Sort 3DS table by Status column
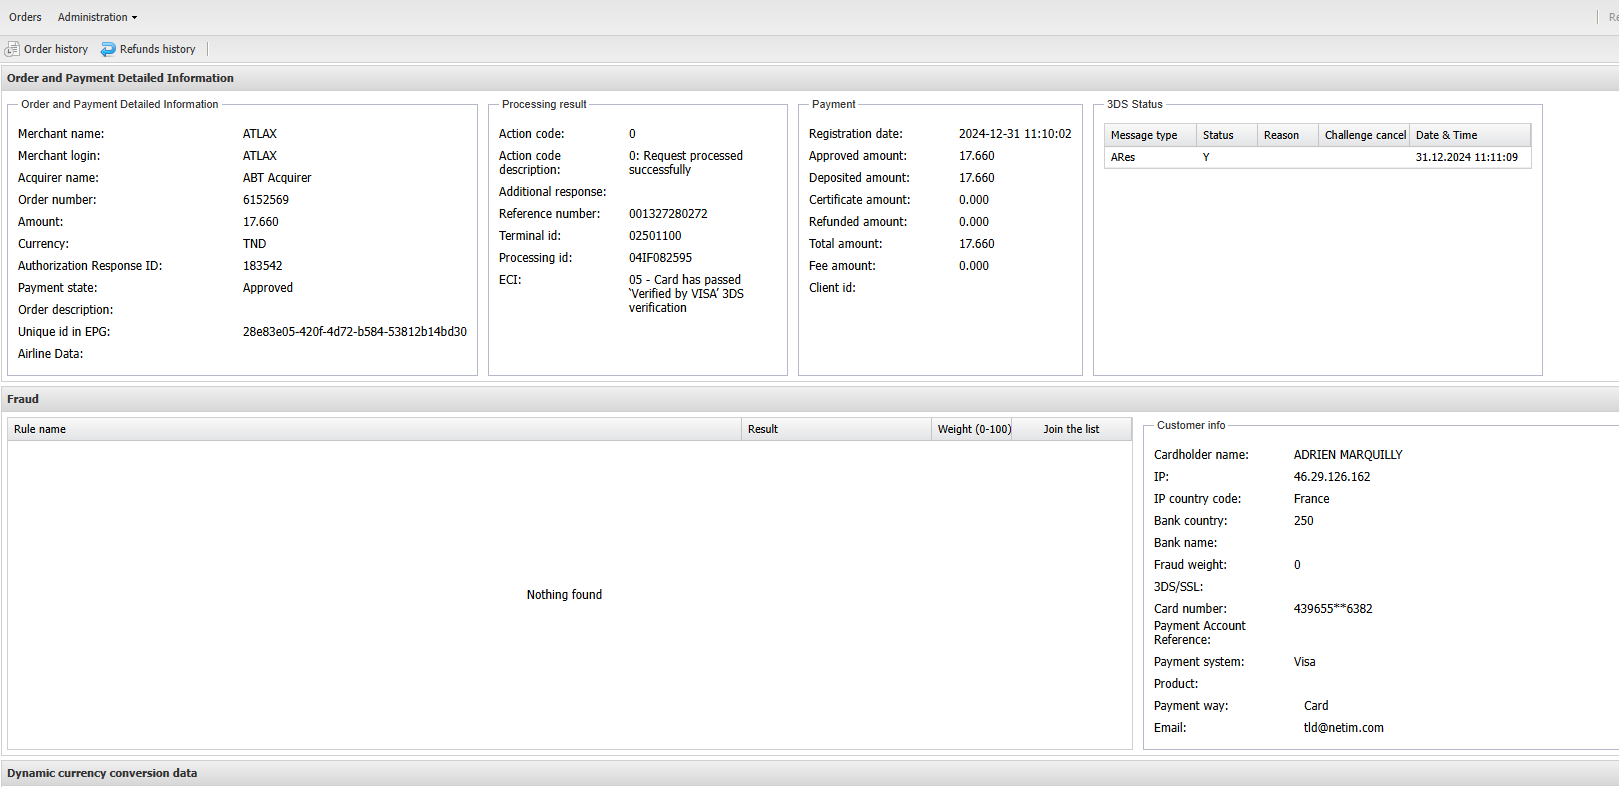Screen dimensions: 1619x787 click(1218, 135)
